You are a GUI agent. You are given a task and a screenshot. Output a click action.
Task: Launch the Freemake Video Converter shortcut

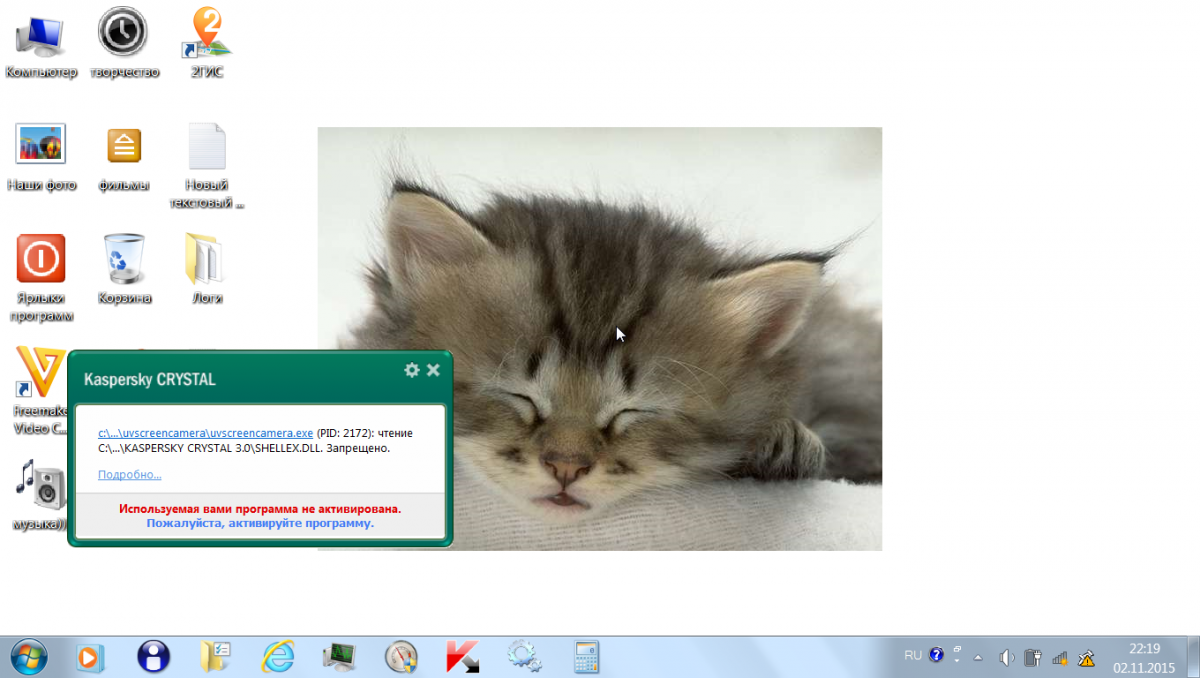click(38, 390)
